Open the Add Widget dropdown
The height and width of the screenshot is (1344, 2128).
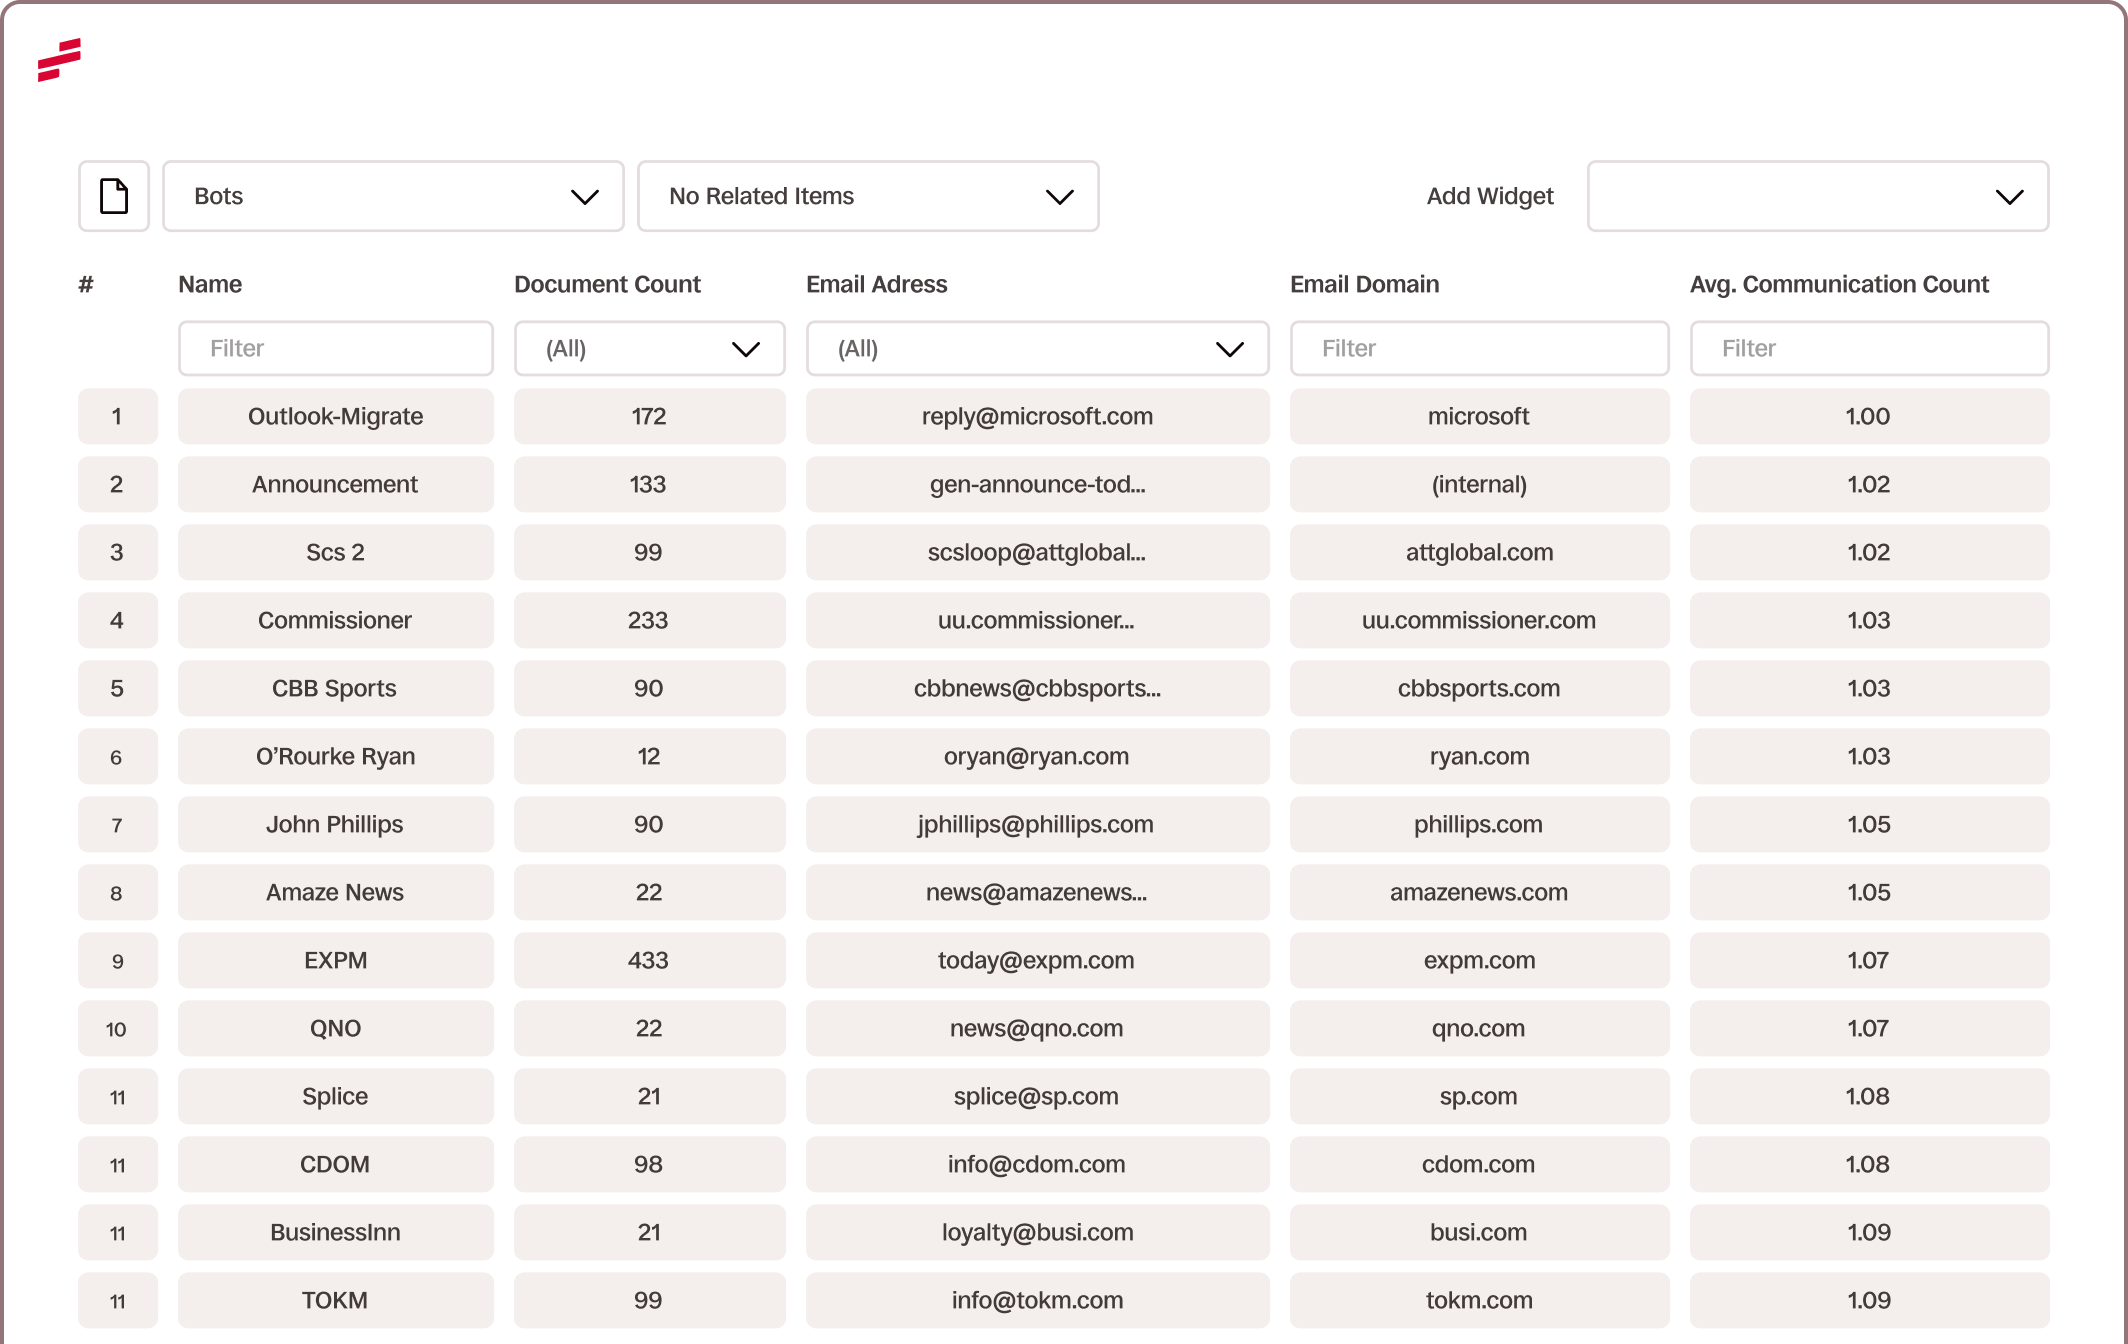click(x=1817, y=196)
